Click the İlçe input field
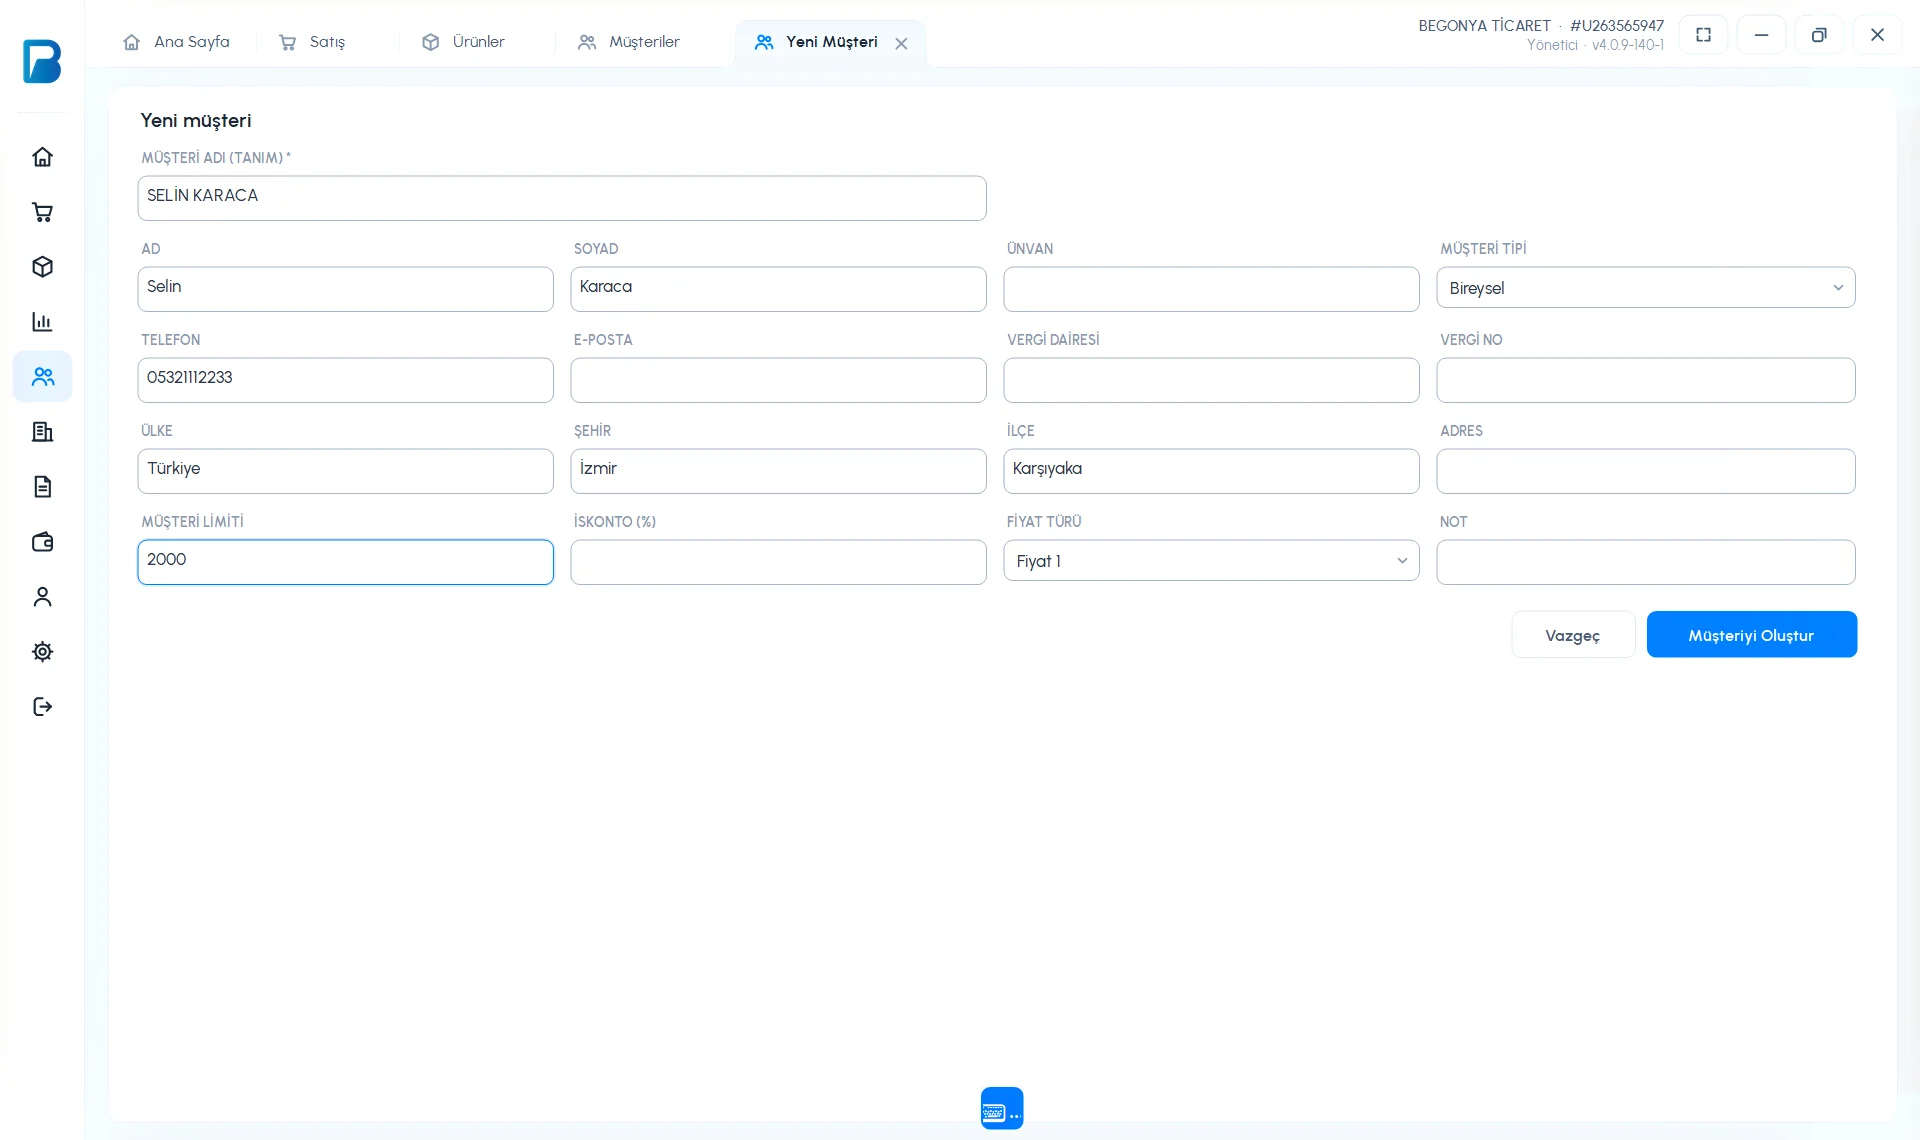 [x=1211, y=471]
